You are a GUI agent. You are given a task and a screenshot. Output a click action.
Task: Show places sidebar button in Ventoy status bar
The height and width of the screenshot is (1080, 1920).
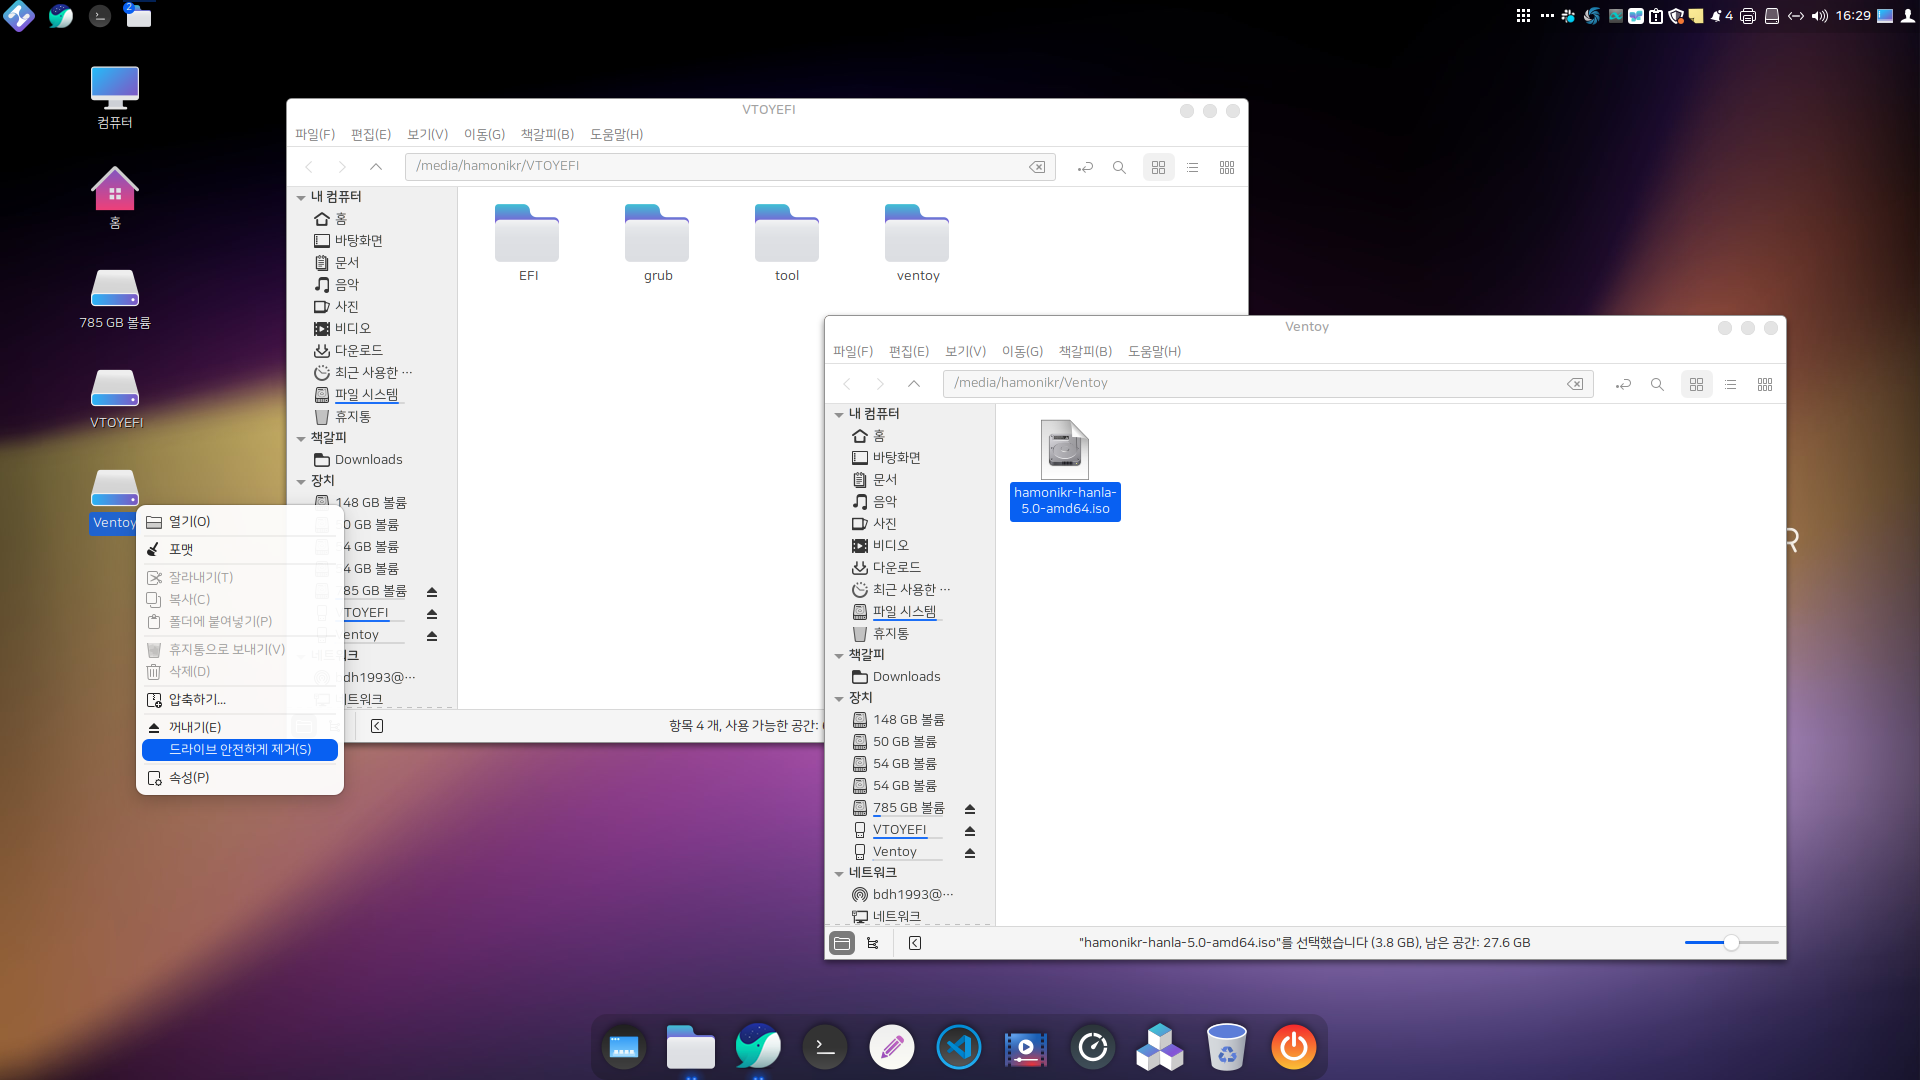pos(842,943)
